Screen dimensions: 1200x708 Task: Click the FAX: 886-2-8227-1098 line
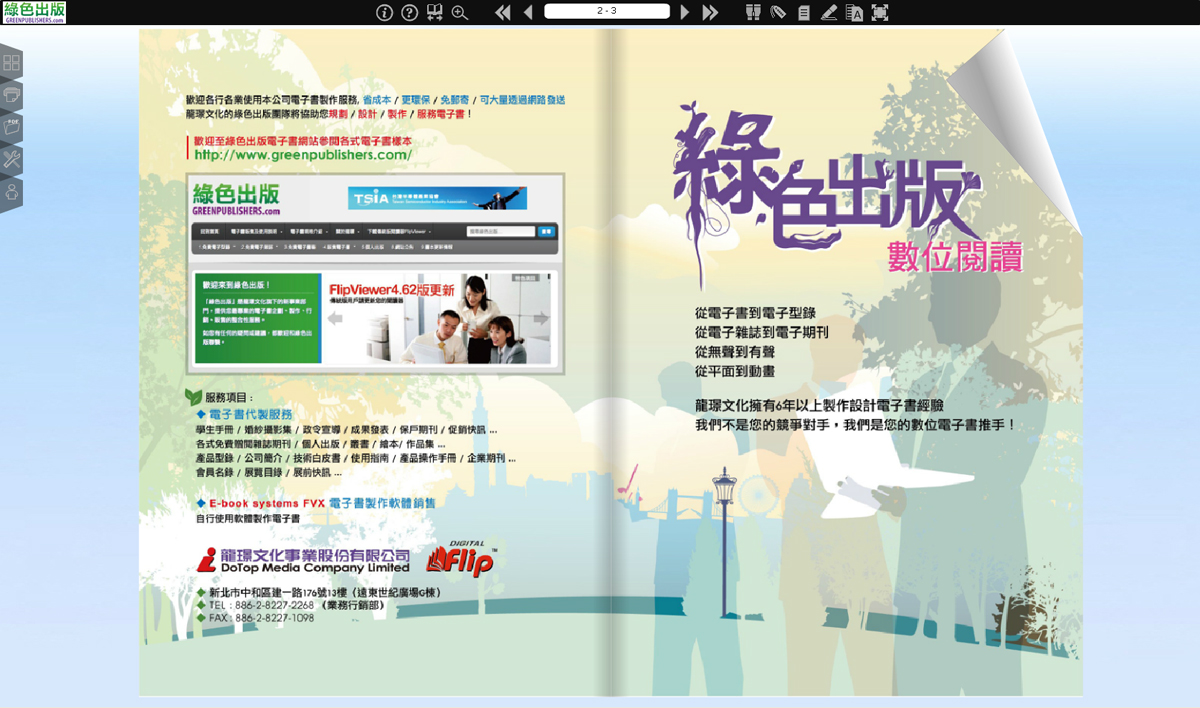255,618
